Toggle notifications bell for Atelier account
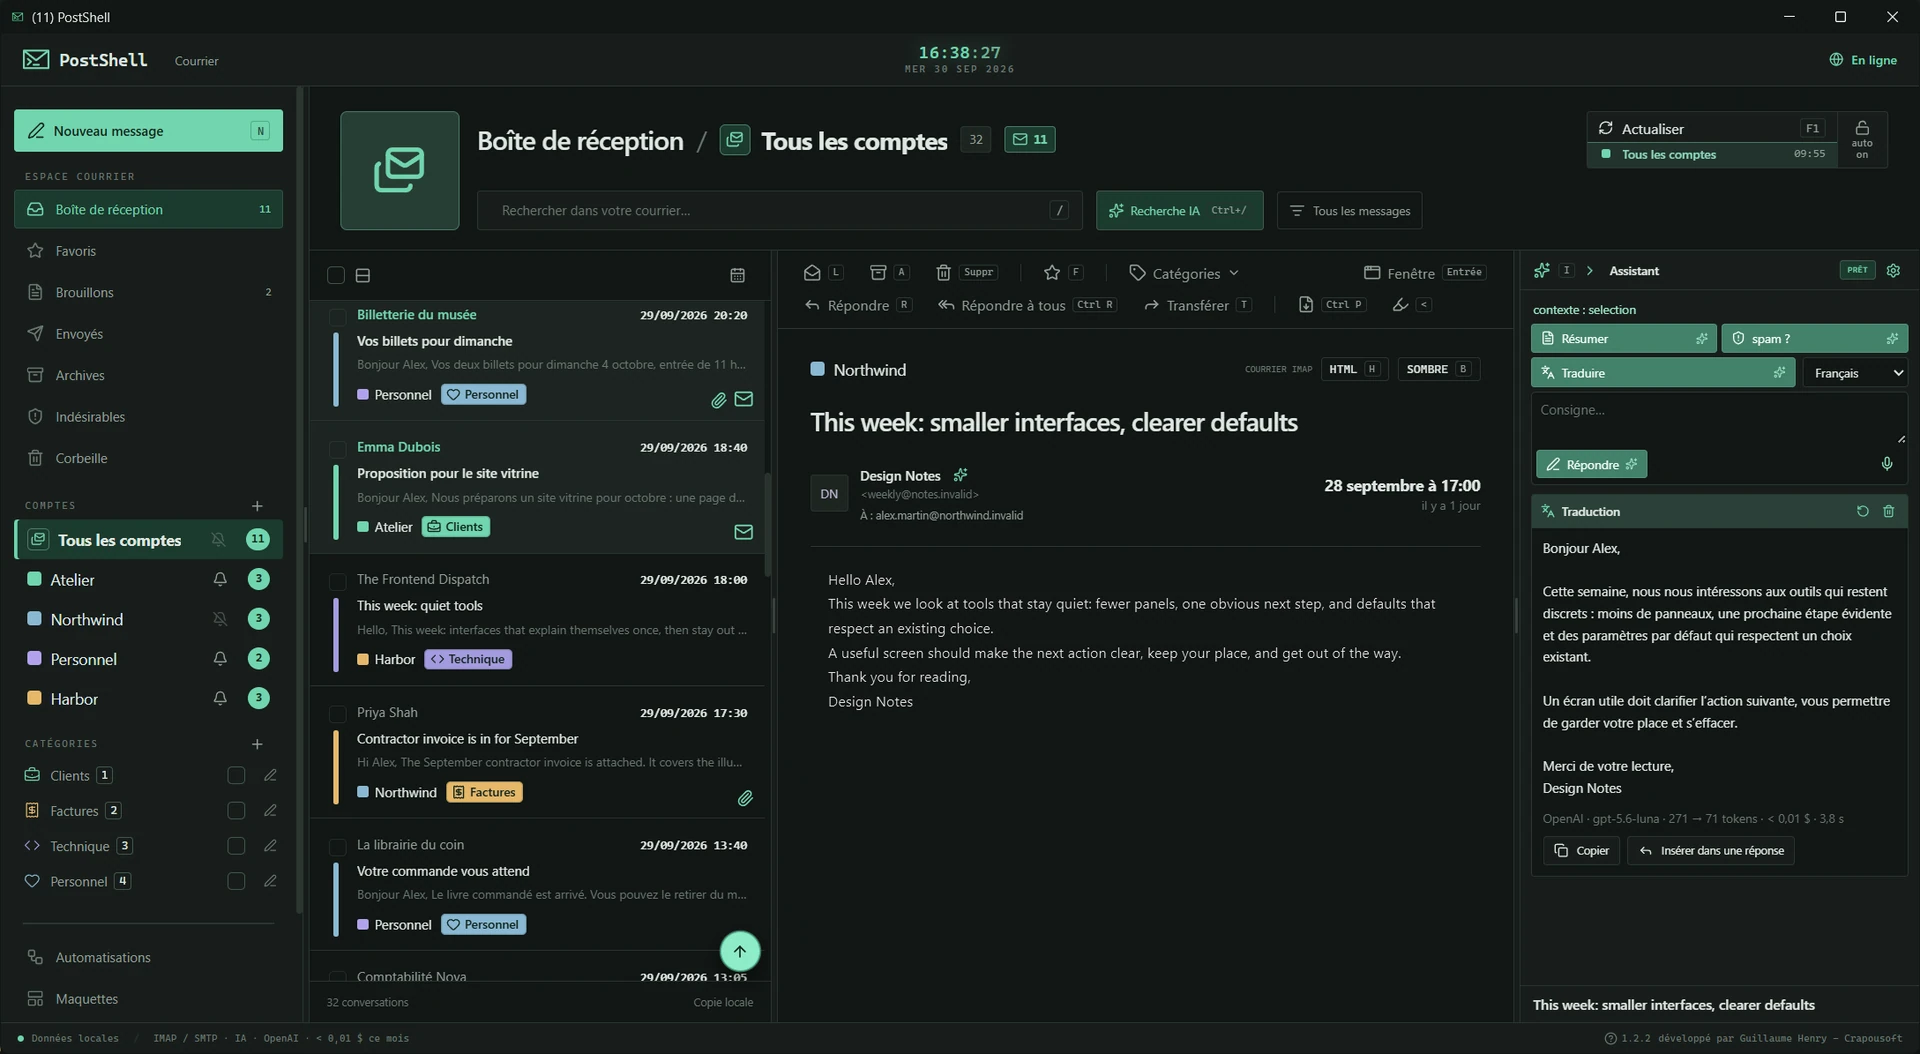Screen dimensions: 1920x1054 click(219, 579)
